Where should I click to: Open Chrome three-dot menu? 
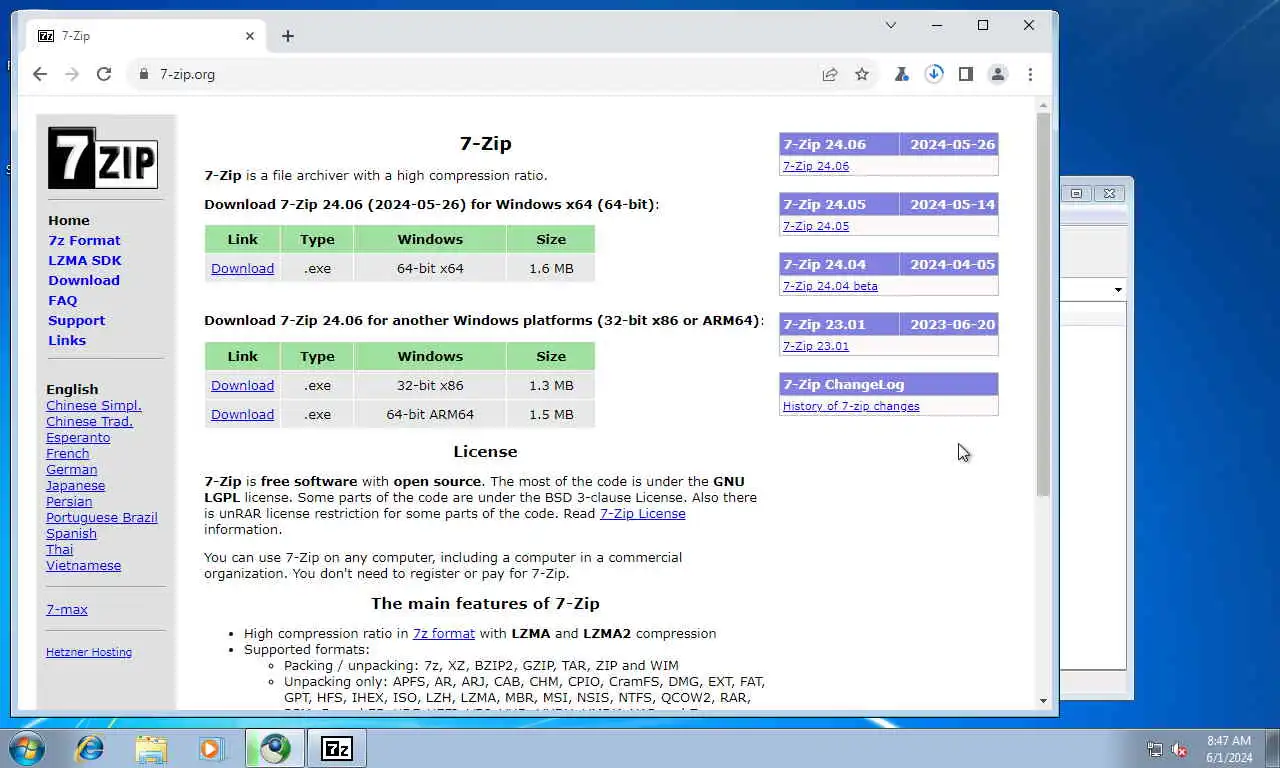1030,74
